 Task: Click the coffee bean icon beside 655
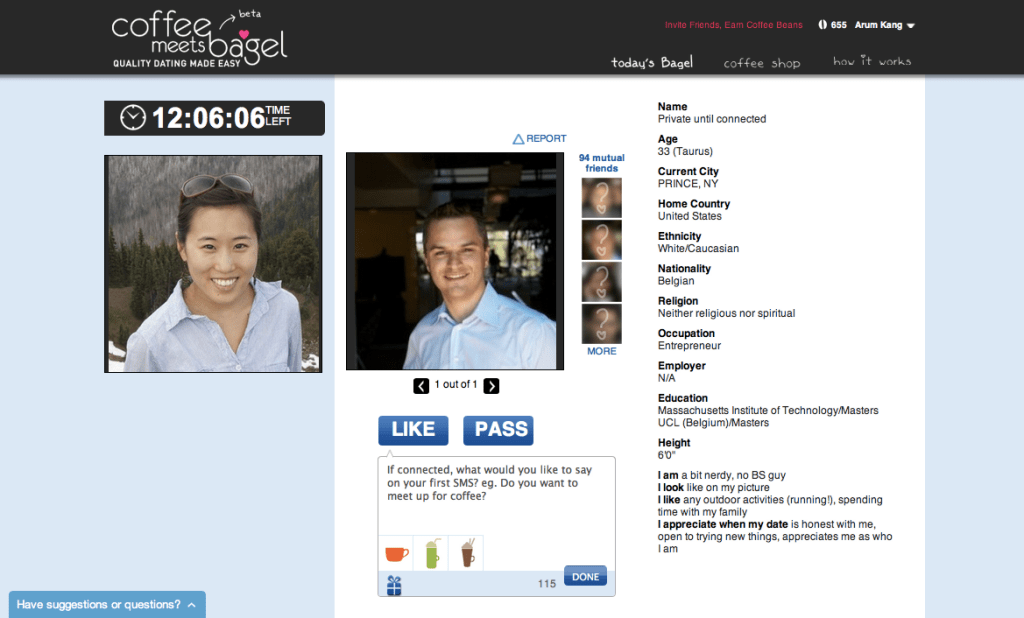(x=822, y=25)
